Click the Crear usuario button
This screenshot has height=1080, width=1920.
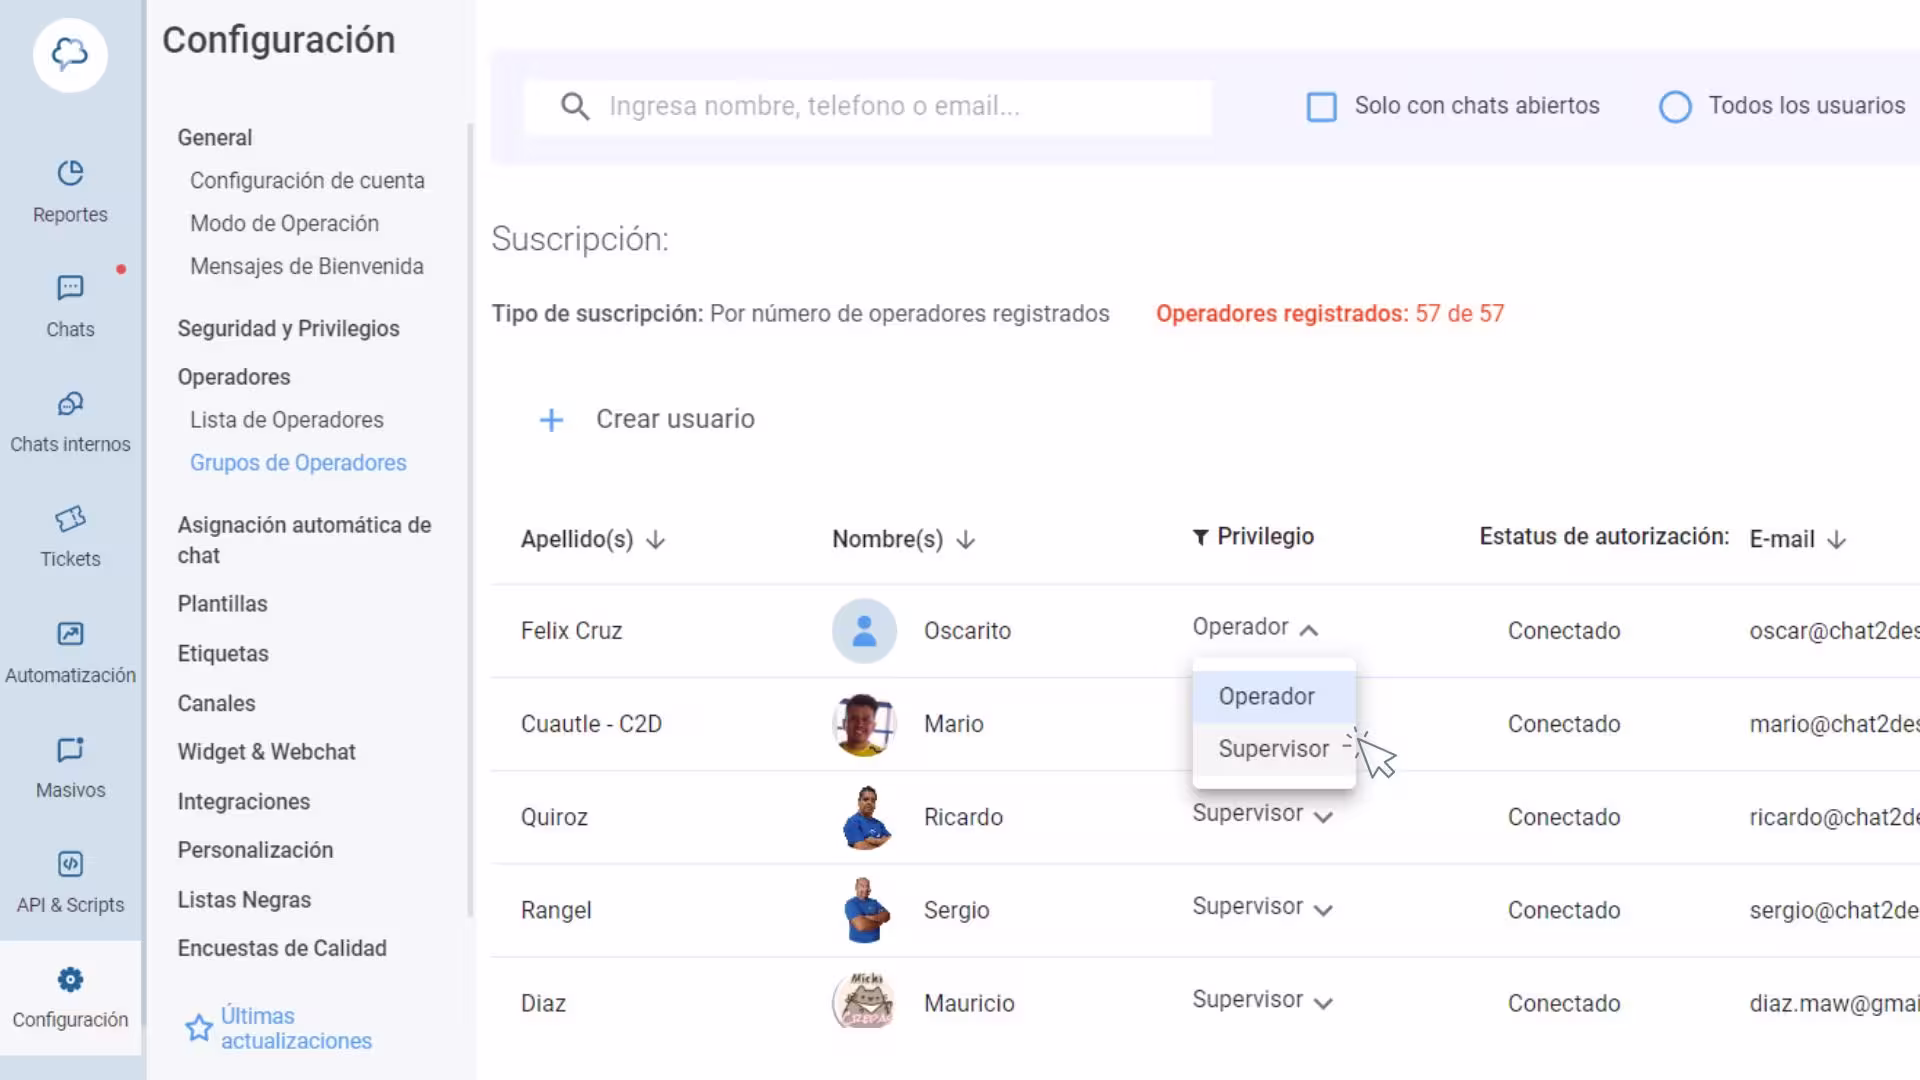click(x=647, y=419)
